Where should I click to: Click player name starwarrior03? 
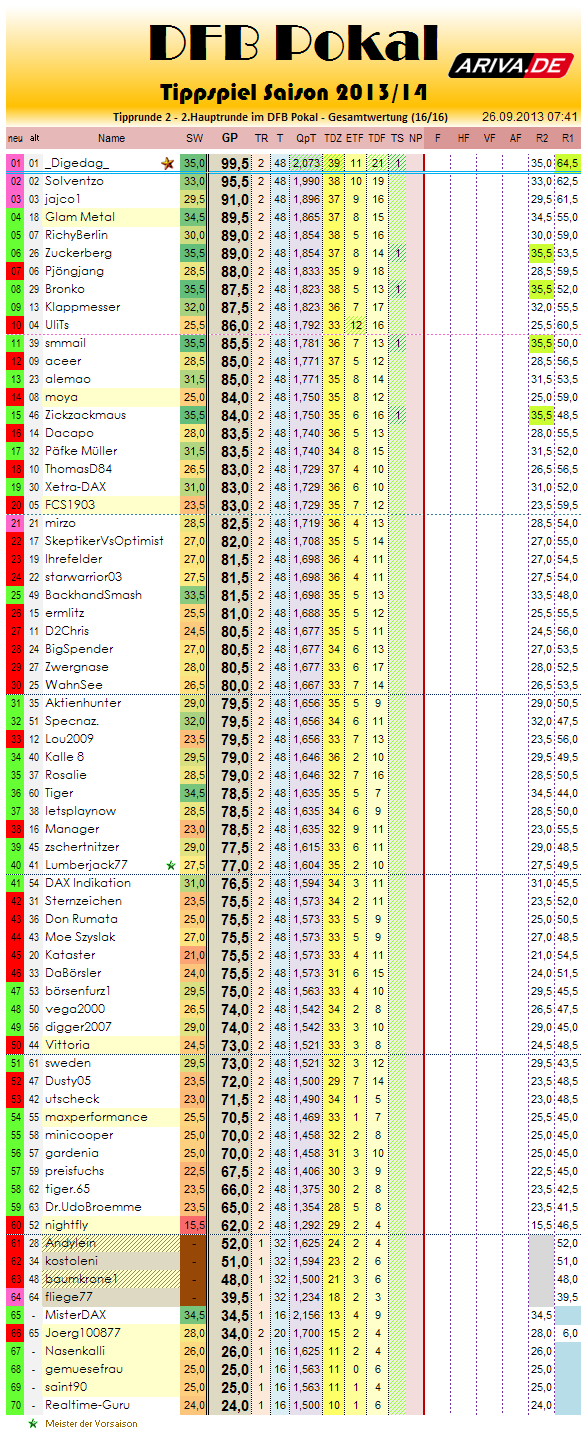pyautogui.click(x=84, y=577)
